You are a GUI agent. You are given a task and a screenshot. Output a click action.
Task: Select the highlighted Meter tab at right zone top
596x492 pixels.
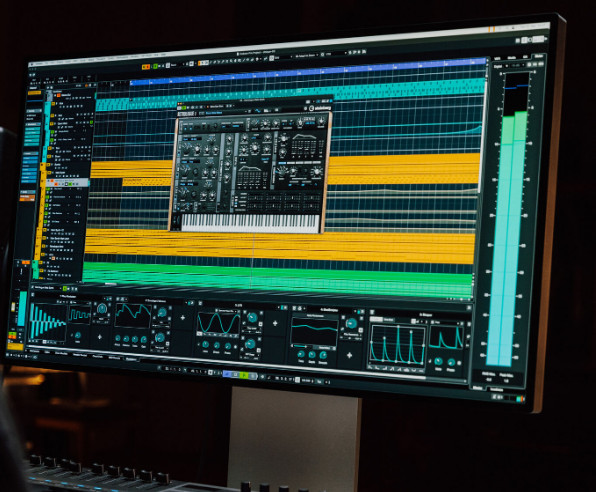click(538, 56)
